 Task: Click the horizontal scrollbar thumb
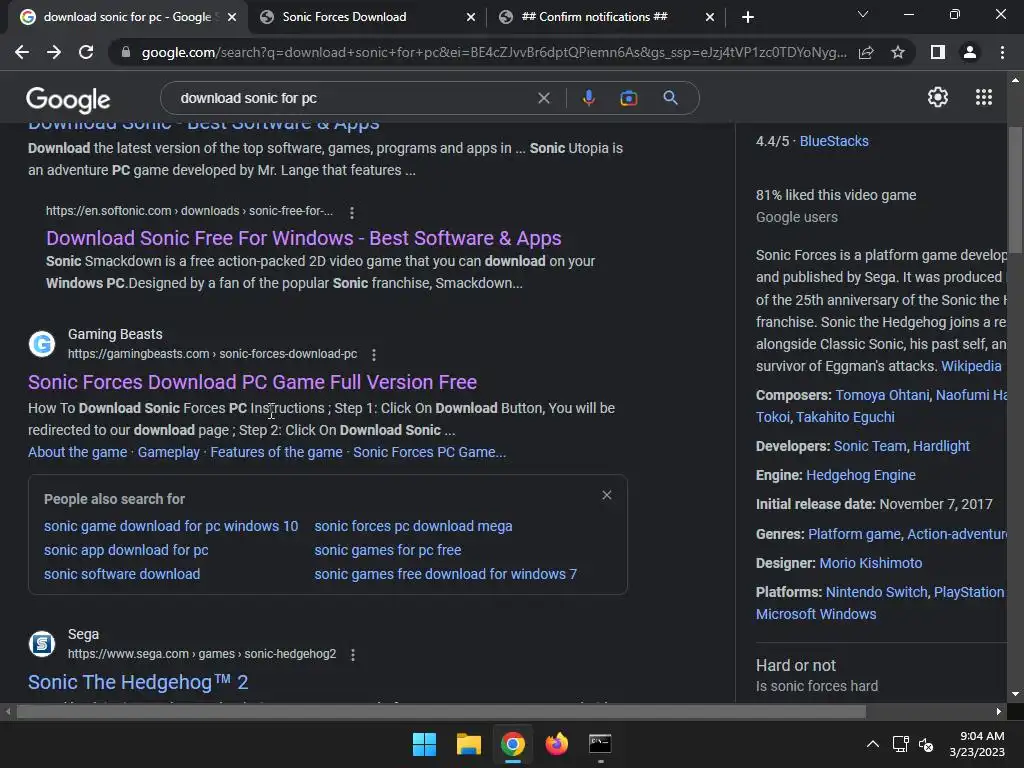tap(441, 711)
